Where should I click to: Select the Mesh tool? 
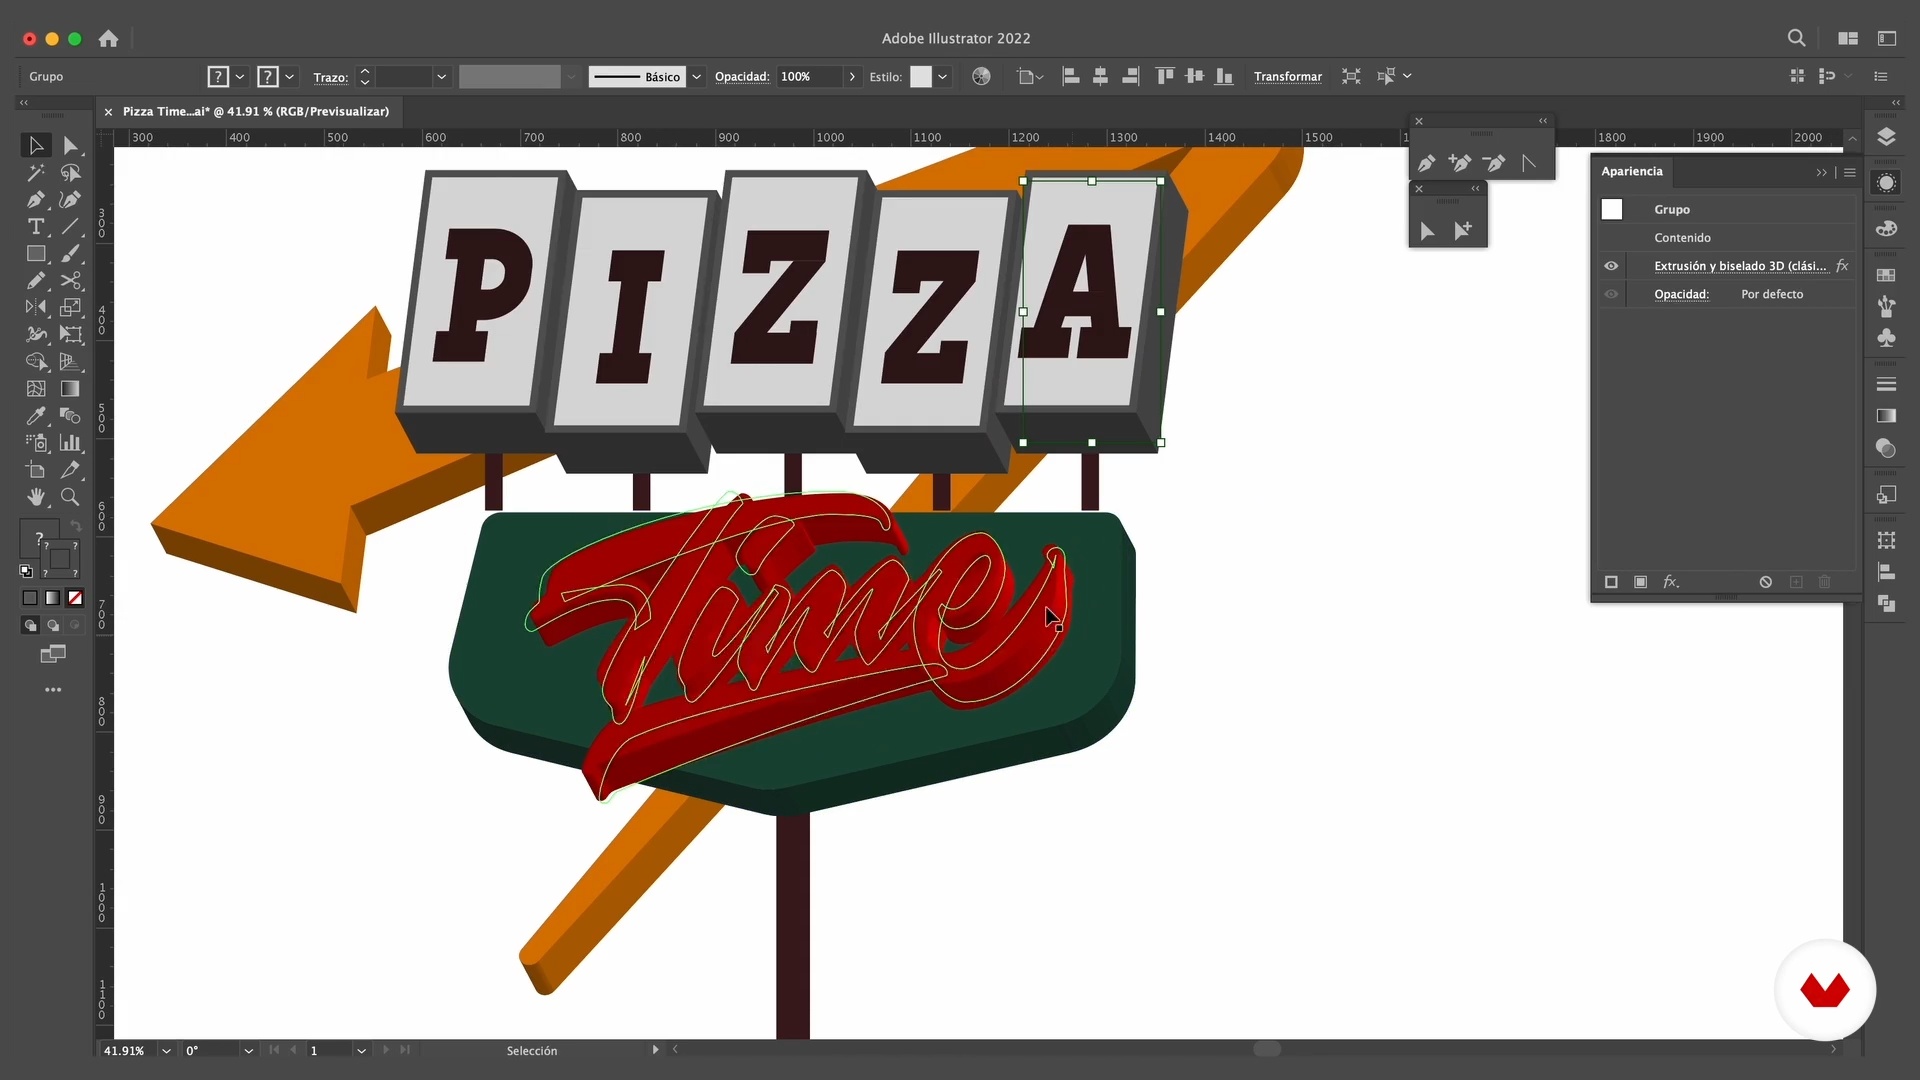point(36,389)
